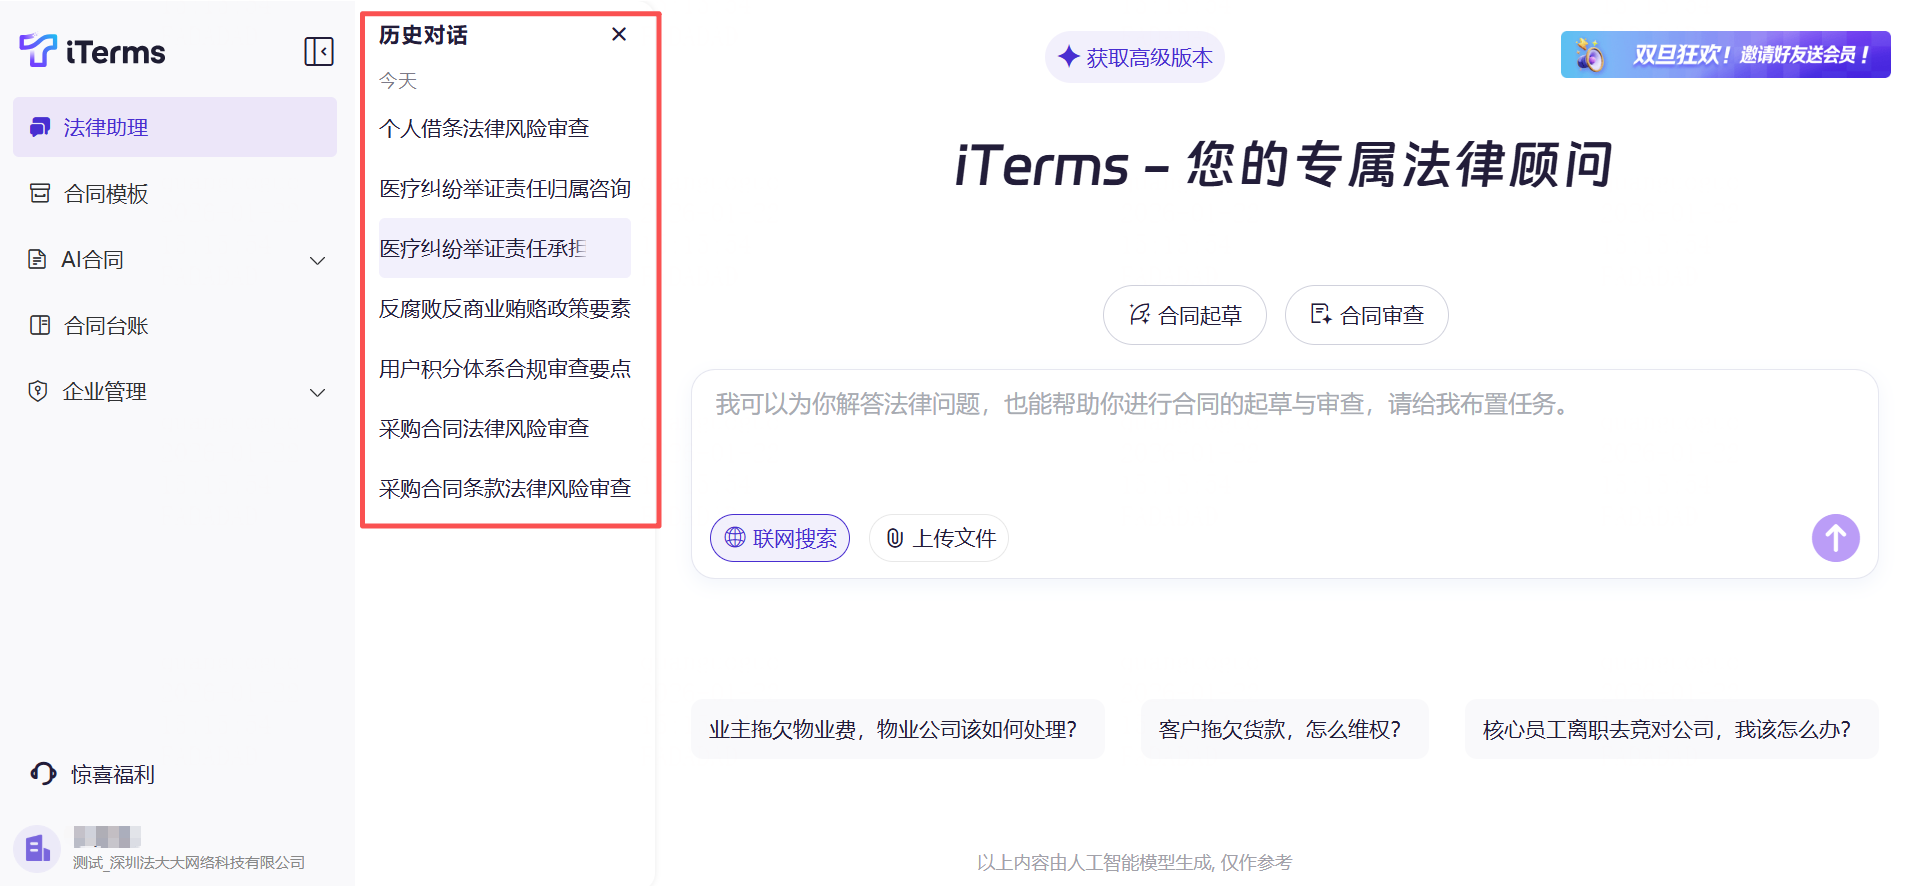Close the 历史对话 panel
The height and width of the screenshot is (886, 1905).
click(619, 34)
